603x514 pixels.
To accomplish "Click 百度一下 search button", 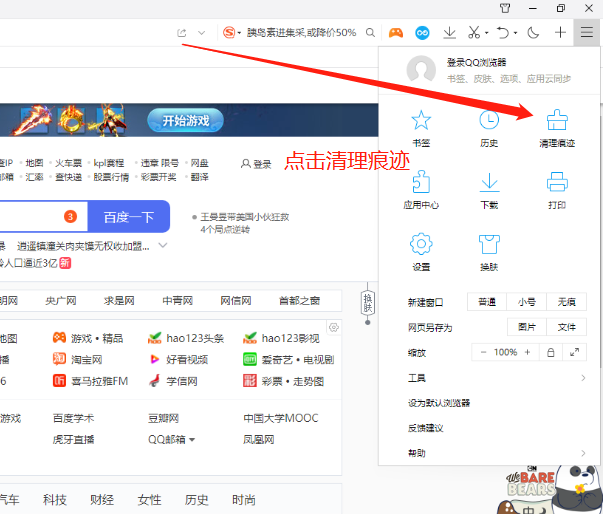I will pyautogui.click(x=129, y=216).
